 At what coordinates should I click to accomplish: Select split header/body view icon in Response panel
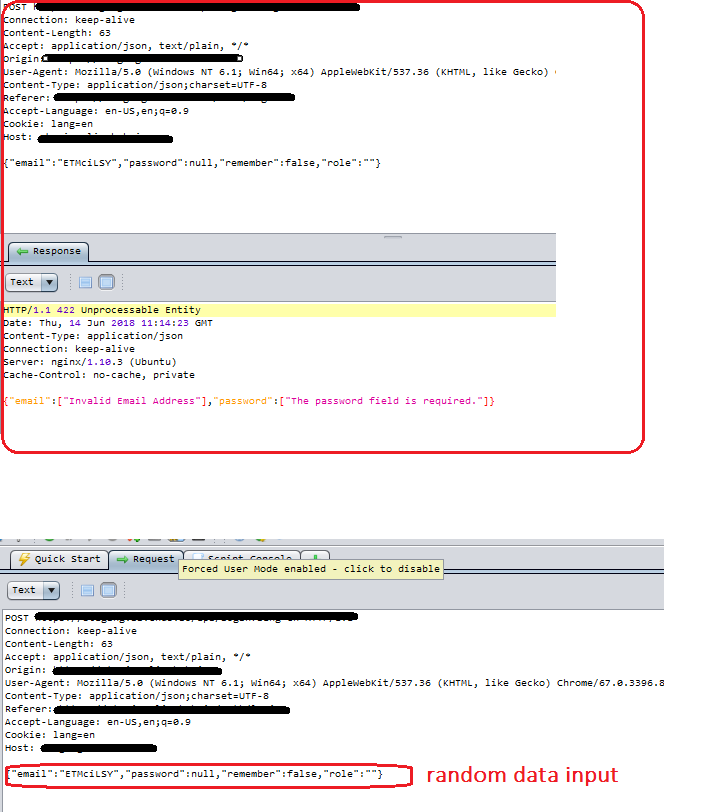(x=85, y=282)
